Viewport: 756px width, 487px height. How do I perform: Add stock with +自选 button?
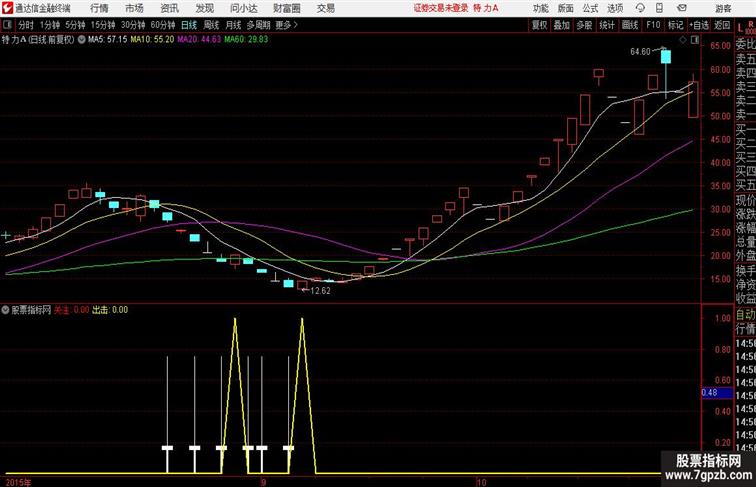point(699,25)
